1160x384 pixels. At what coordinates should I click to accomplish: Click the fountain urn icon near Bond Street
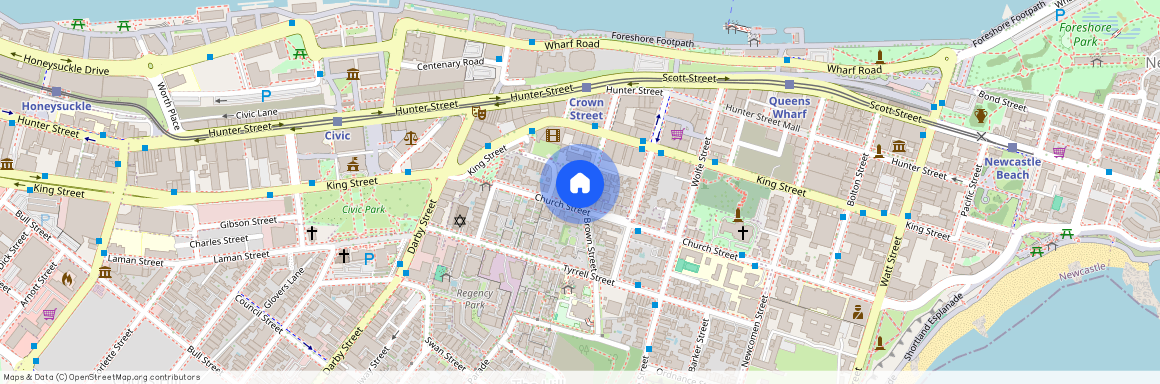point(980,116)
